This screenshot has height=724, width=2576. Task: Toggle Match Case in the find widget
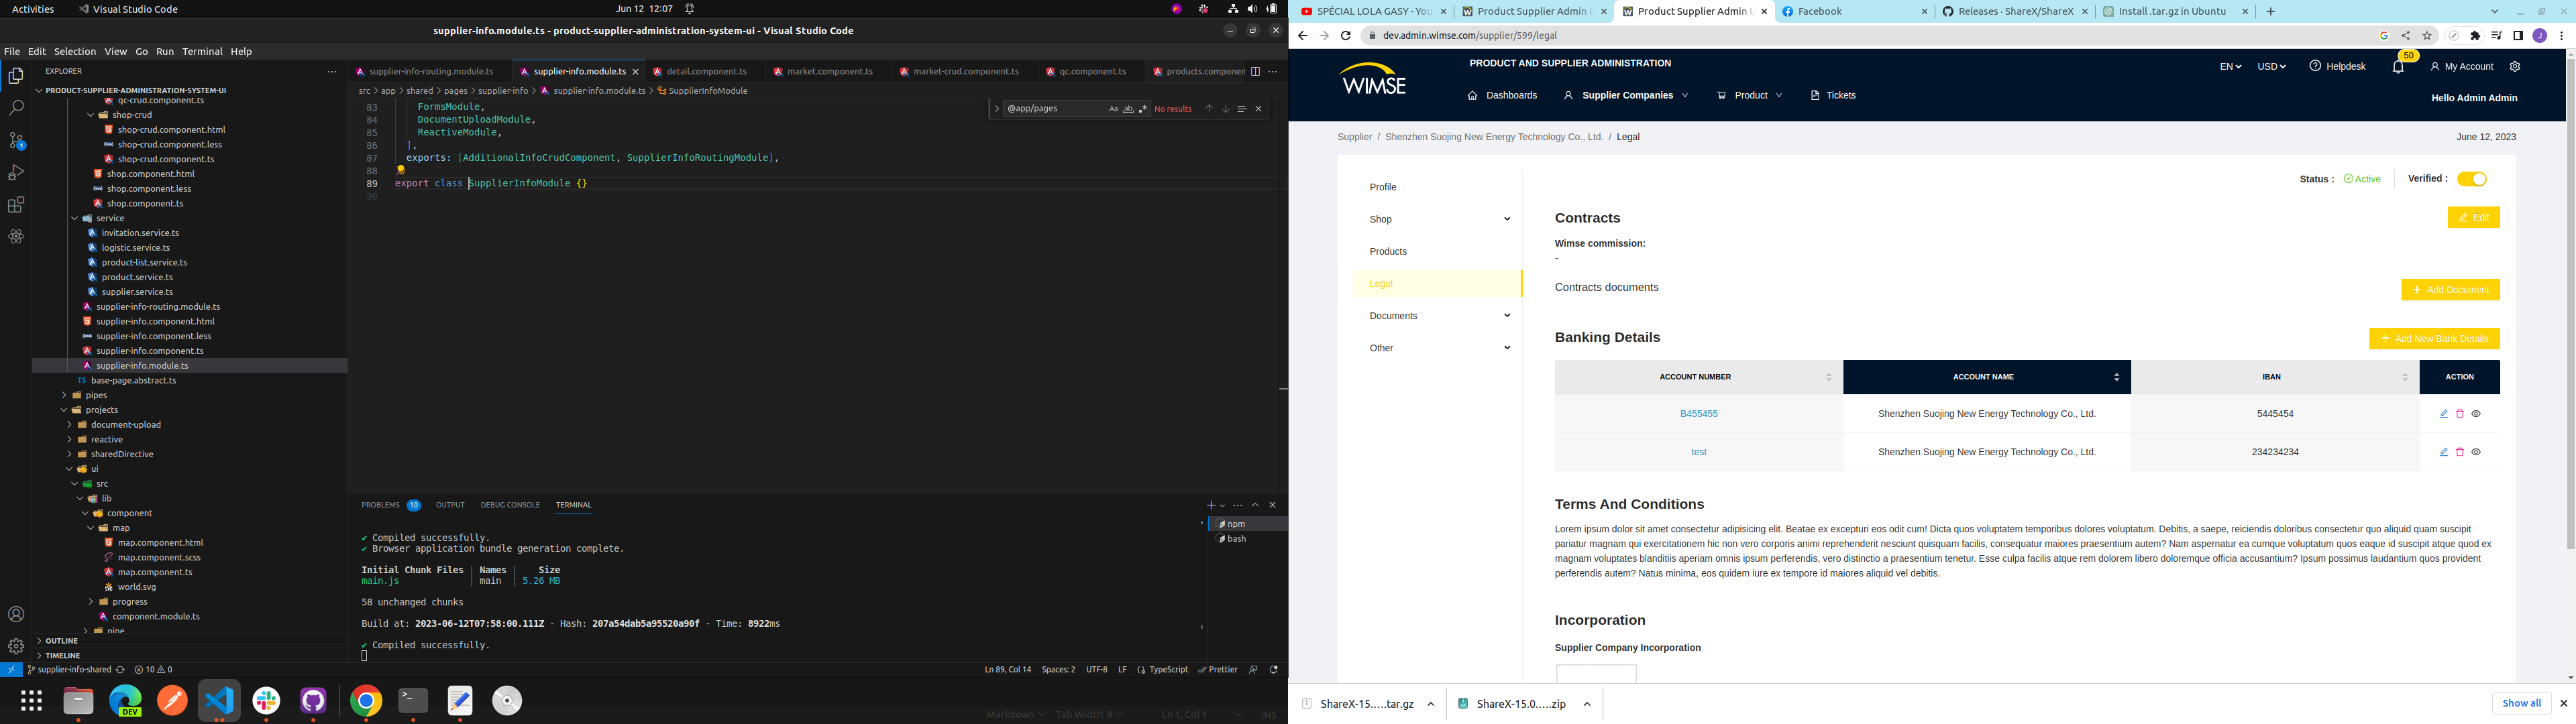(x=1113, y=109)
